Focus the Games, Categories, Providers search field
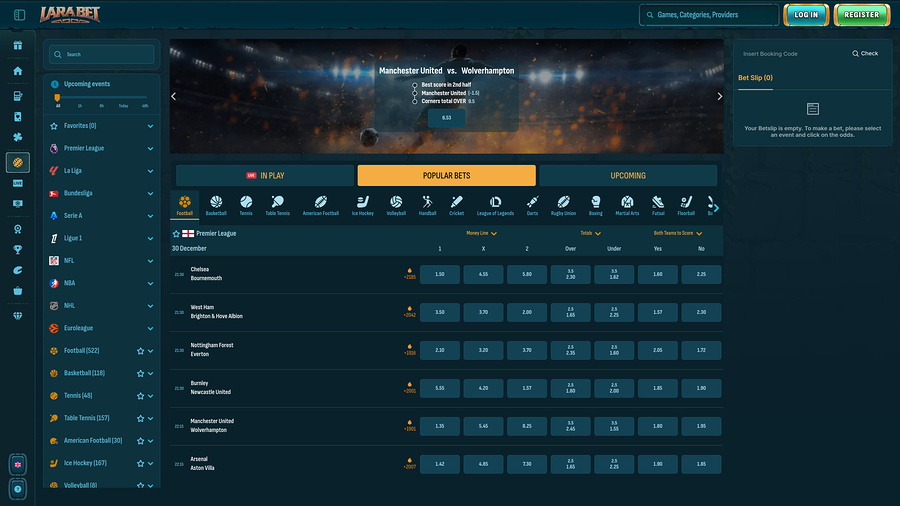The width and height of the screenshot is (900, 506). click(709, 15)
